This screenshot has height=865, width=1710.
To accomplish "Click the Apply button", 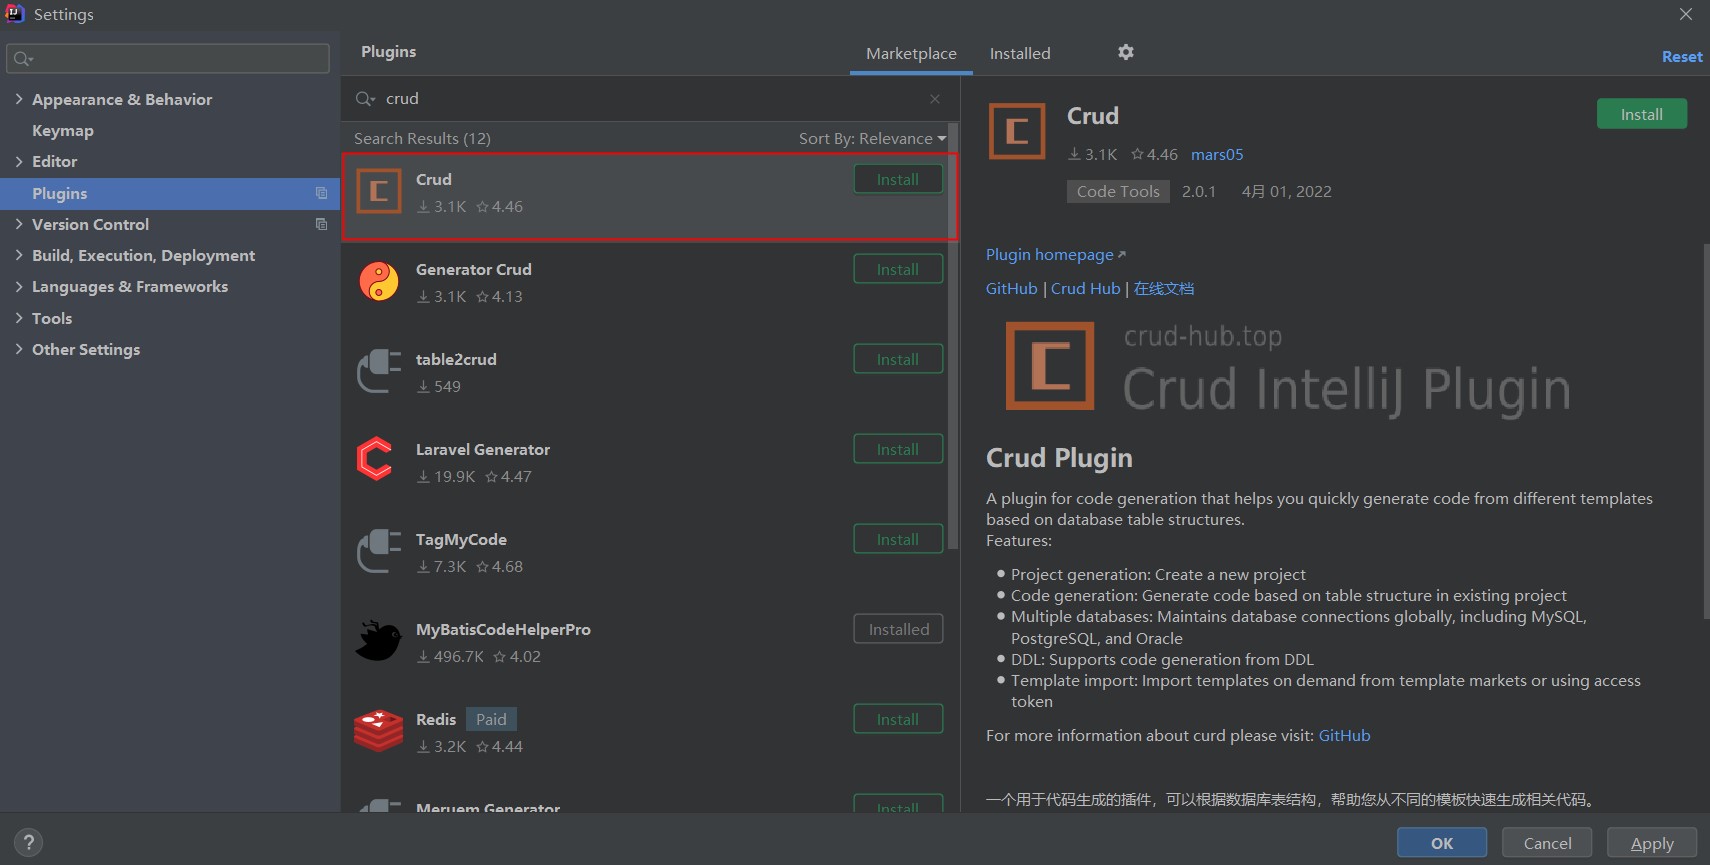I will (x=1652, y=843).
